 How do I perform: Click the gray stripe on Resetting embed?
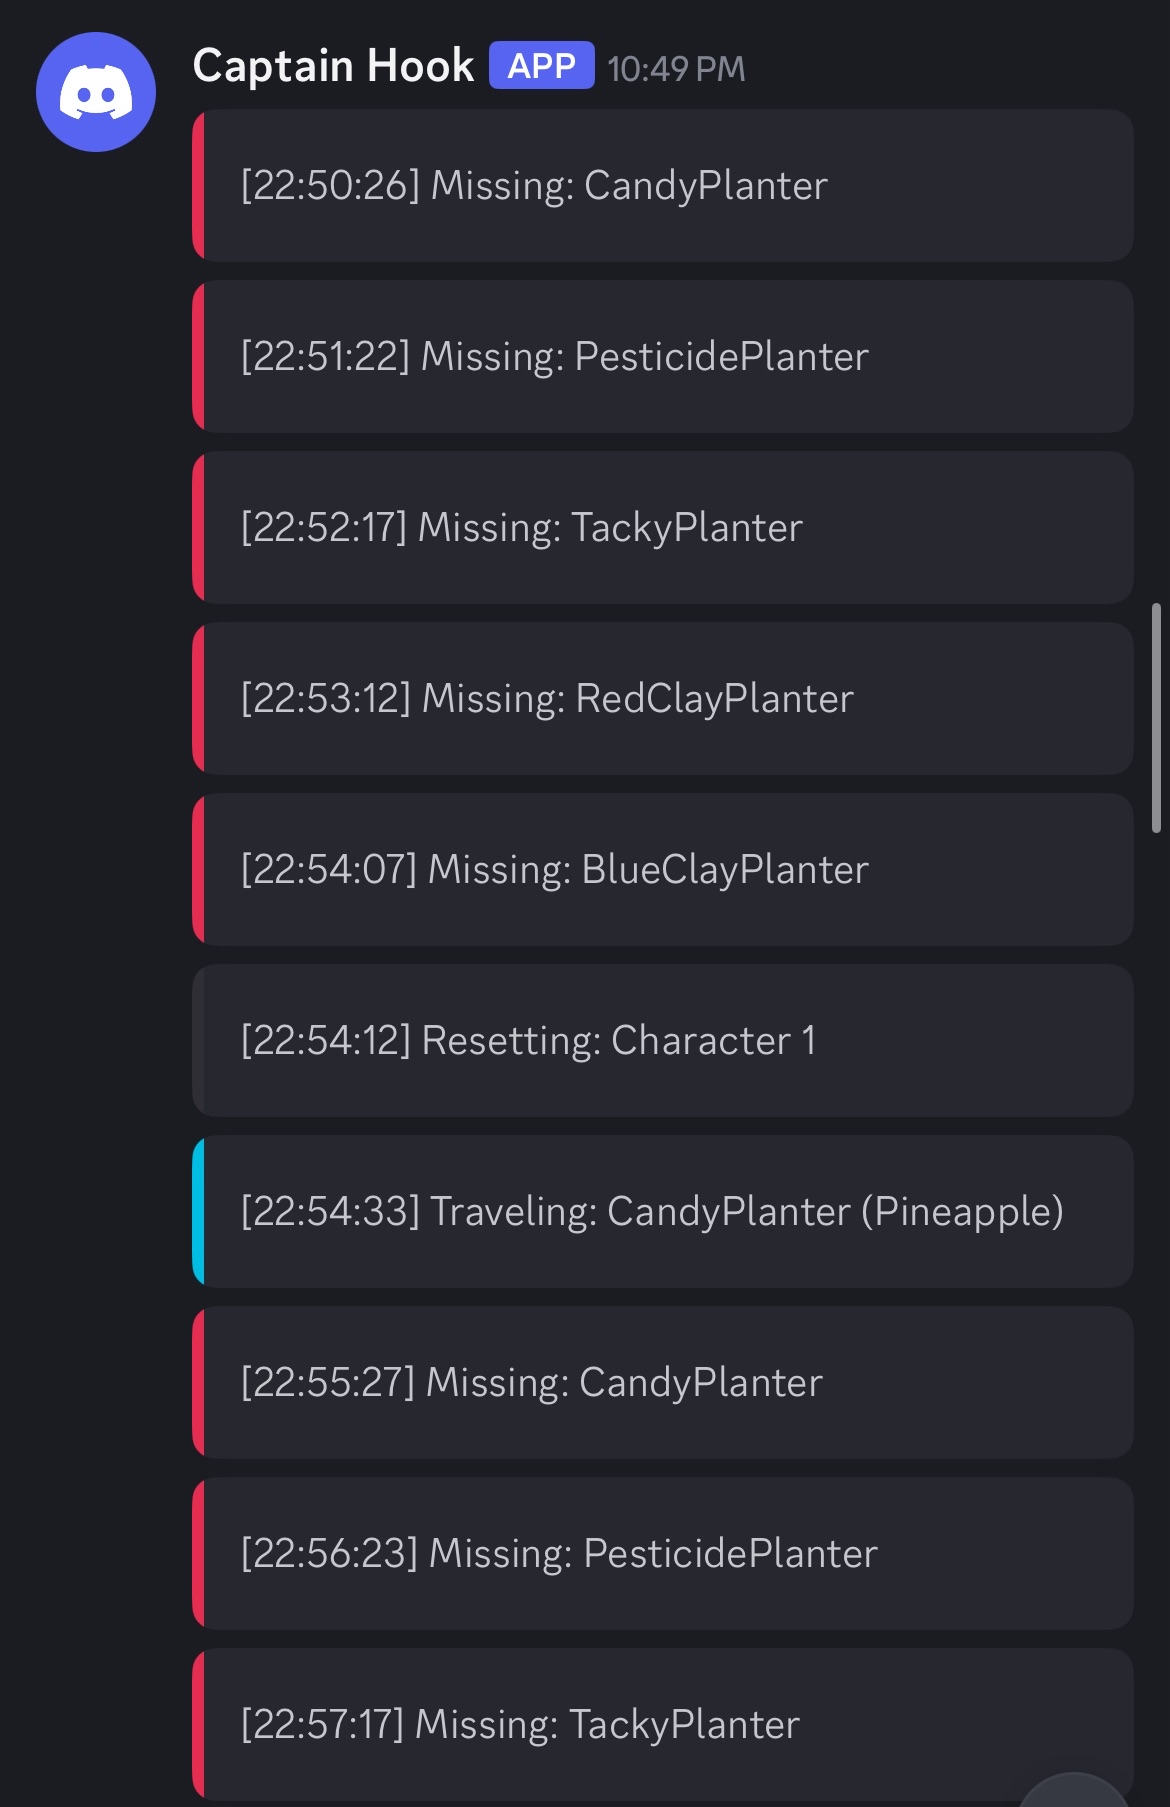click(198, 1040)
